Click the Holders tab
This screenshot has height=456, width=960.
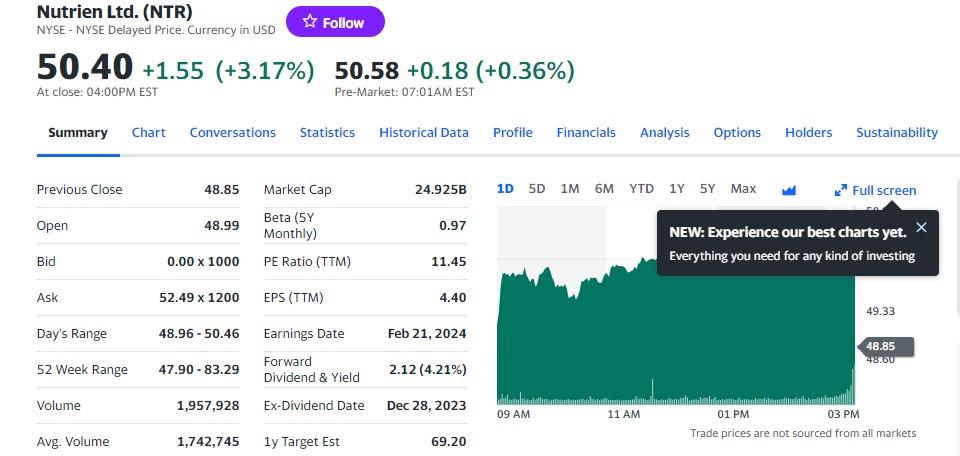point(808,132)
